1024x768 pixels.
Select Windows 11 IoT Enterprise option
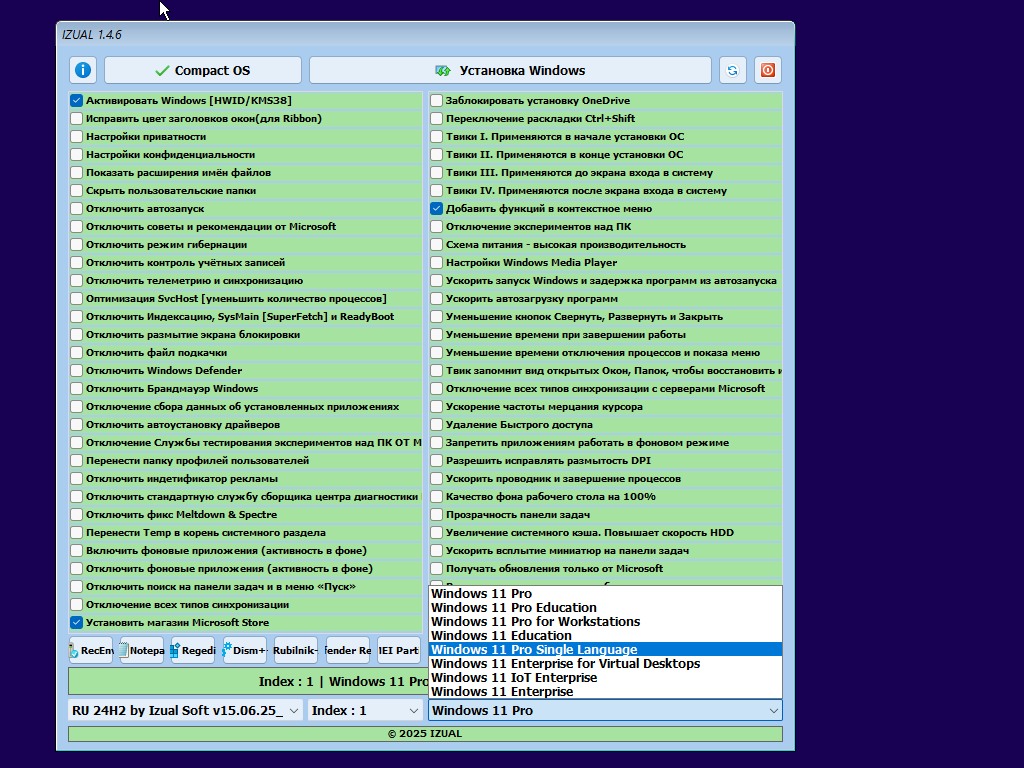pos(605,678)
